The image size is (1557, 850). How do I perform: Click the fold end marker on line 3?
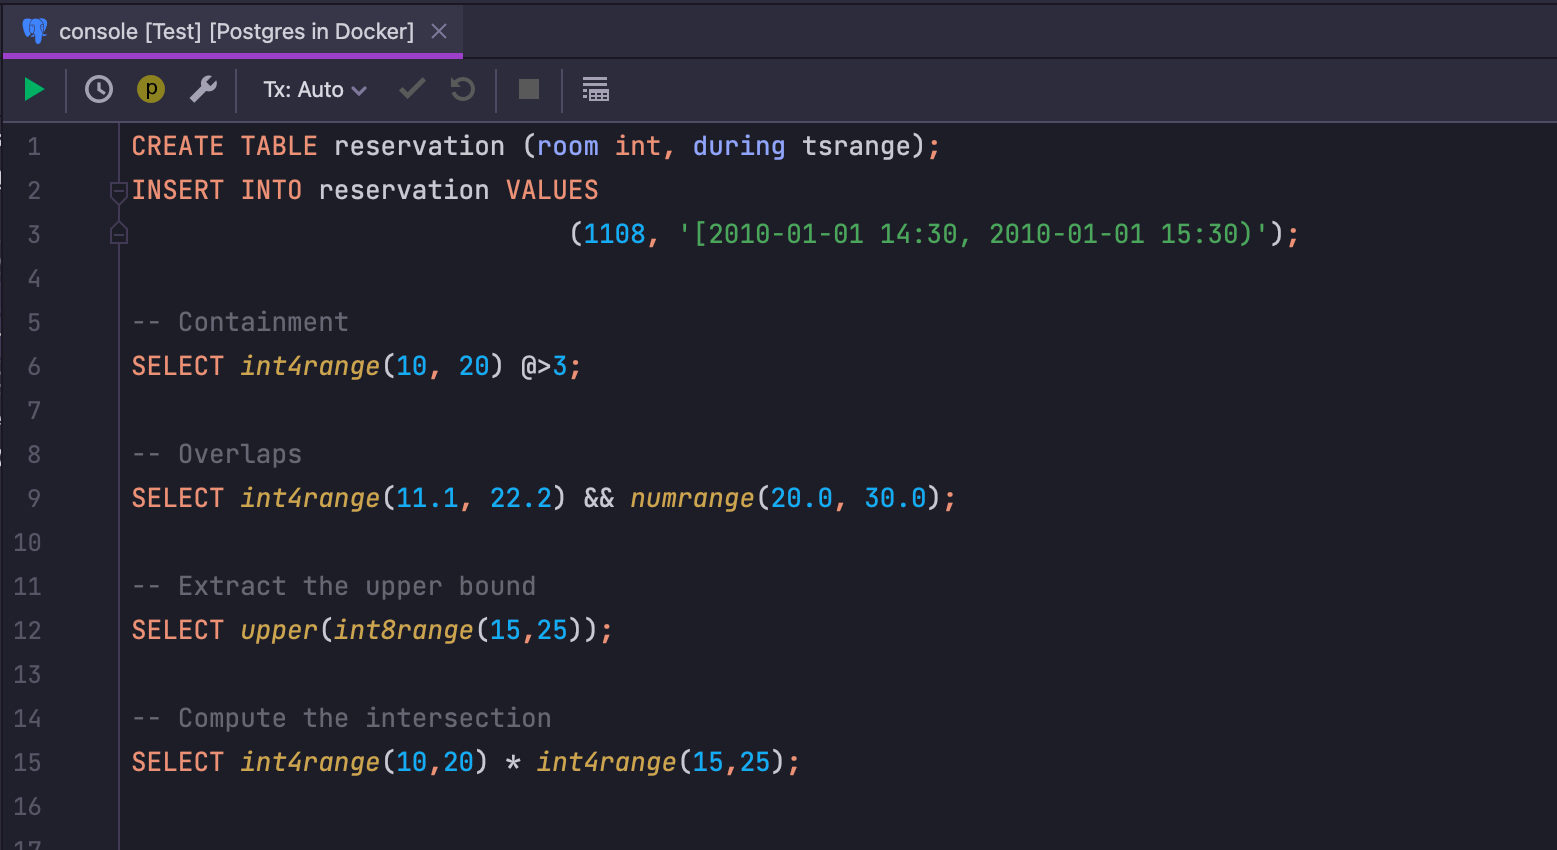click(x=119, y=234)
